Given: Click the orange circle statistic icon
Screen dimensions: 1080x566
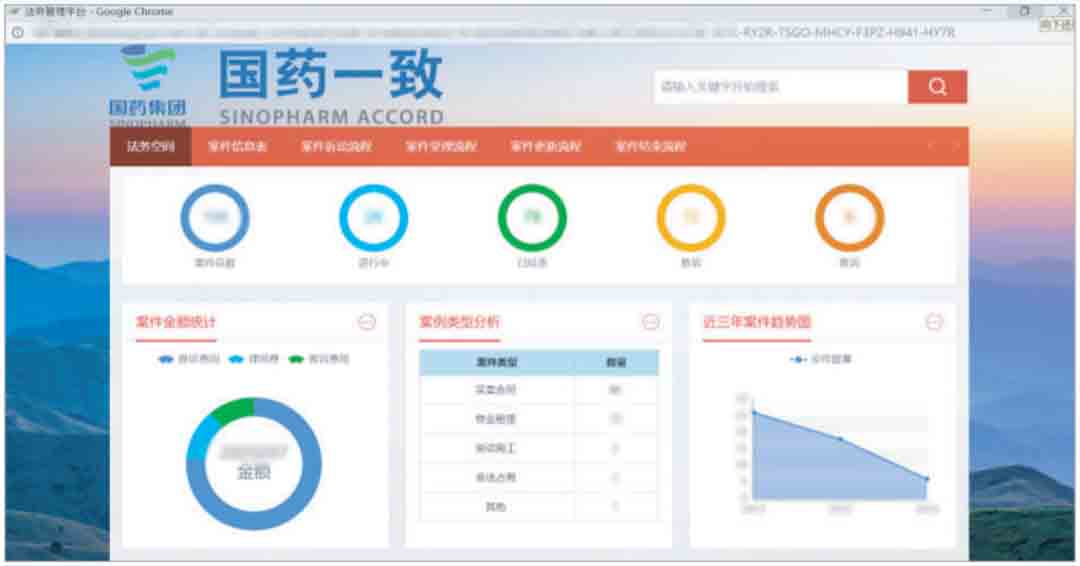Looking at the screenshot, I should coord(850,218).
